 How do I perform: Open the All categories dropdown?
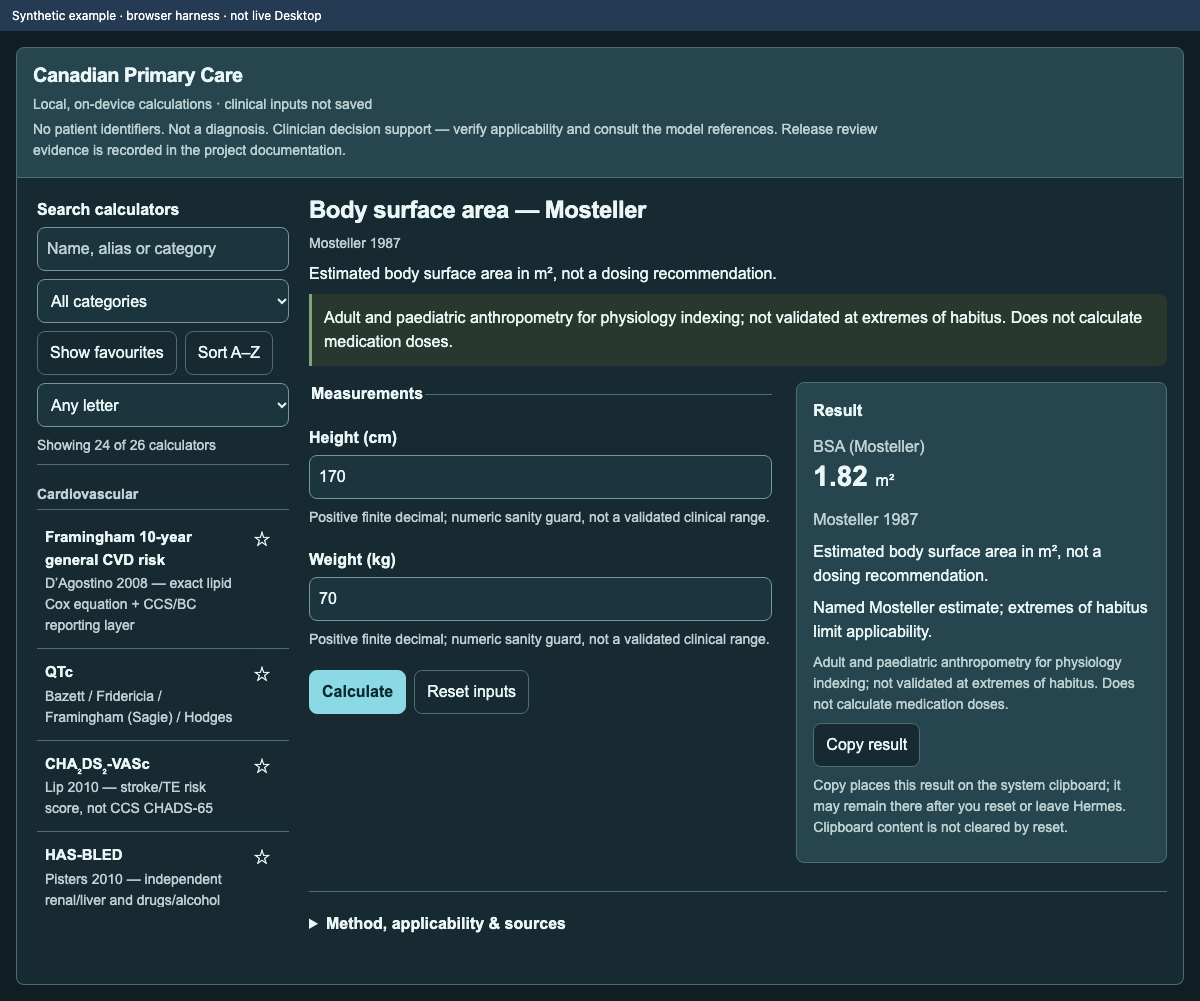pos(163,301)
